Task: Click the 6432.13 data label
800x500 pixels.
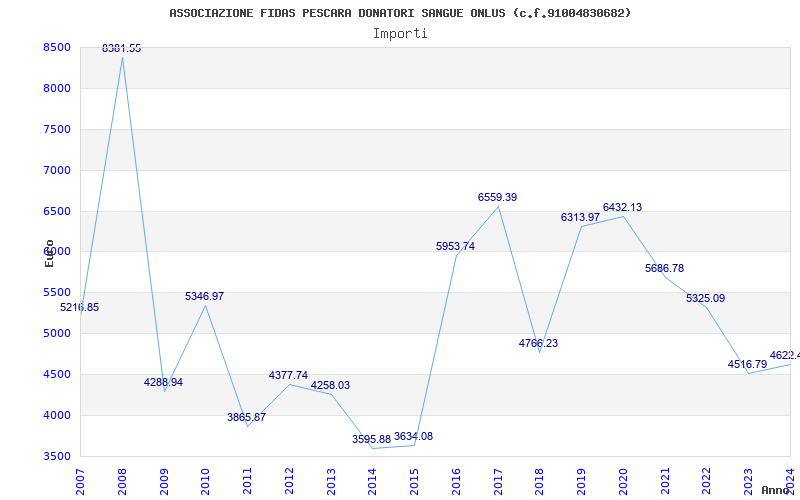Action: click(x=622, y=208)
